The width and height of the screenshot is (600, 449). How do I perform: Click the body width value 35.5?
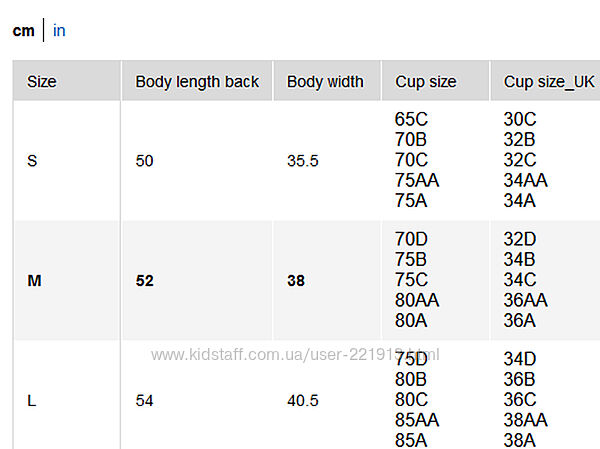303,160
